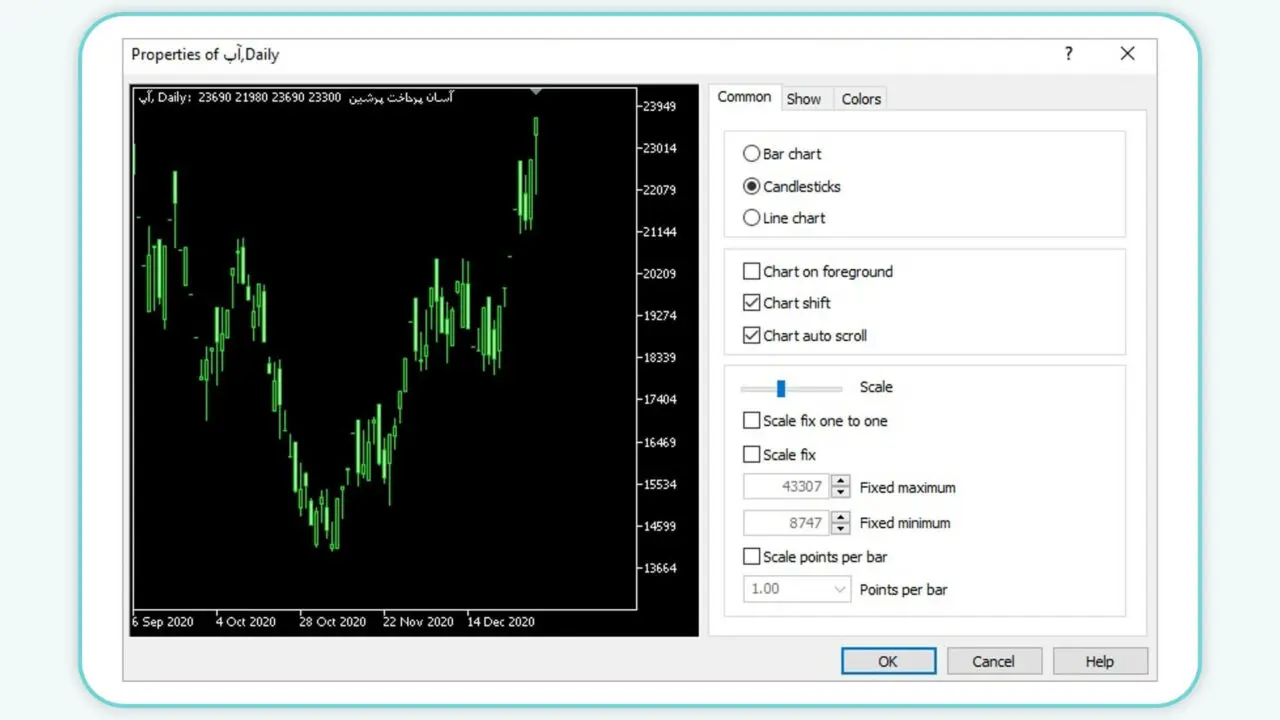1280x720 pixels.
Task: Open the Colors tab
Action: tap(861, 99)
